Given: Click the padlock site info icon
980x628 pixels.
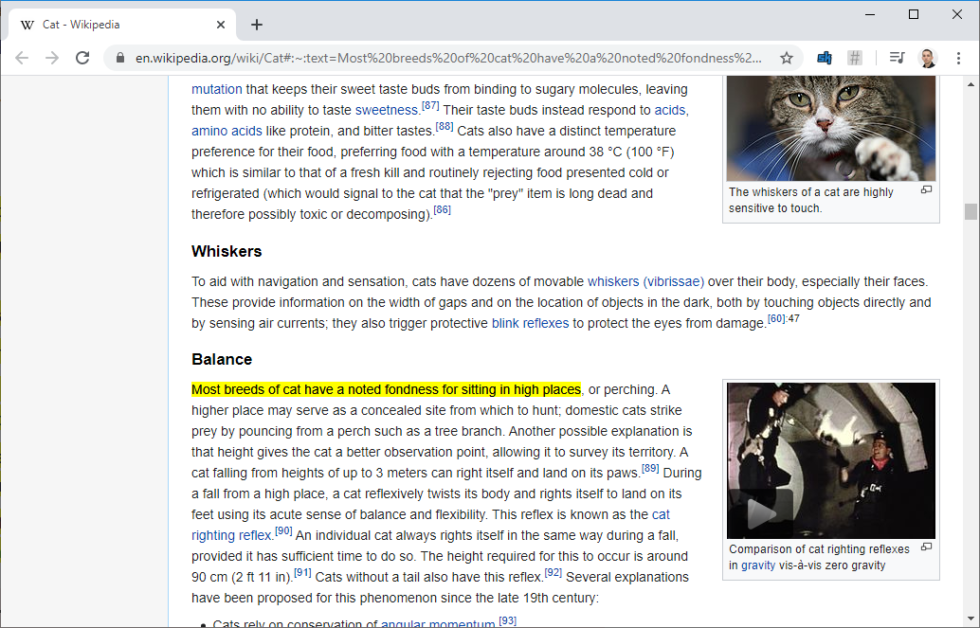Looking at the screenshot, I should click(x=121, y=58).
